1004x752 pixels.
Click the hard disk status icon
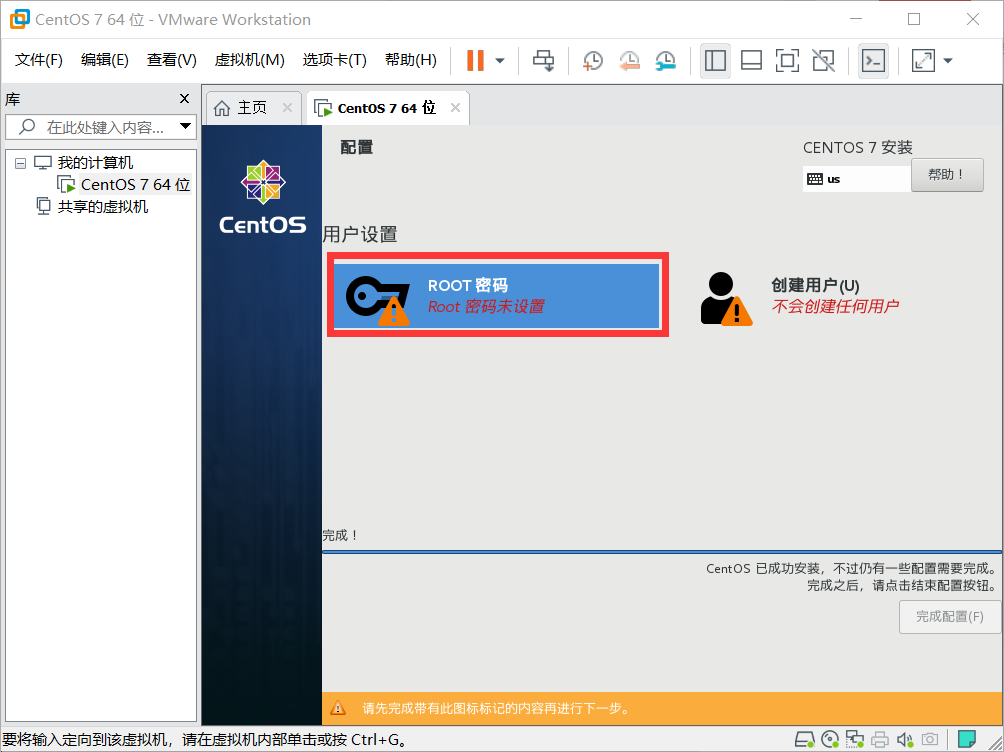[804, 740]
